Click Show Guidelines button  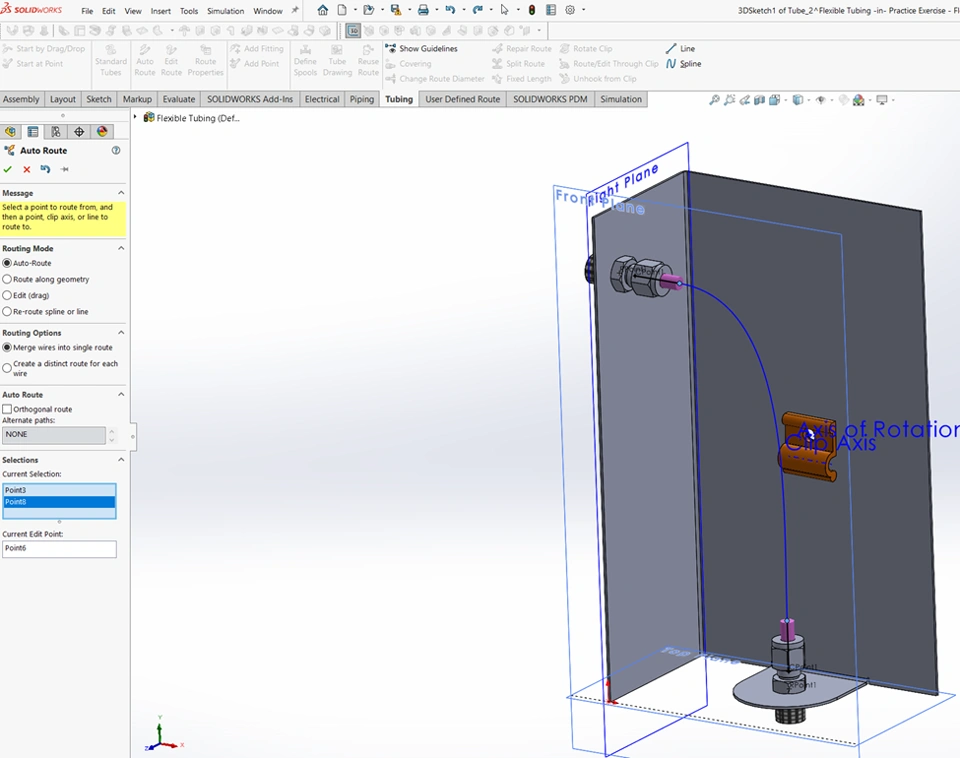(x=421, y=49)
